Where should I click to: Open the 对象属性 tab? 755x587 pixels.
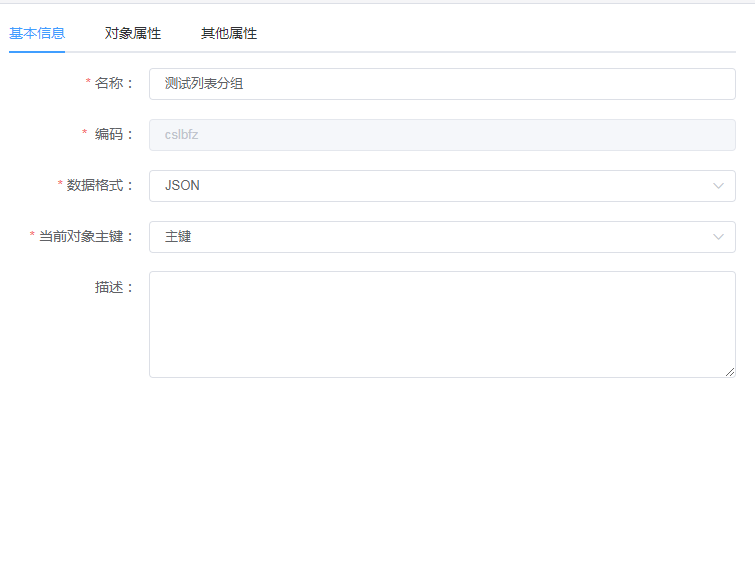(133, 33)
